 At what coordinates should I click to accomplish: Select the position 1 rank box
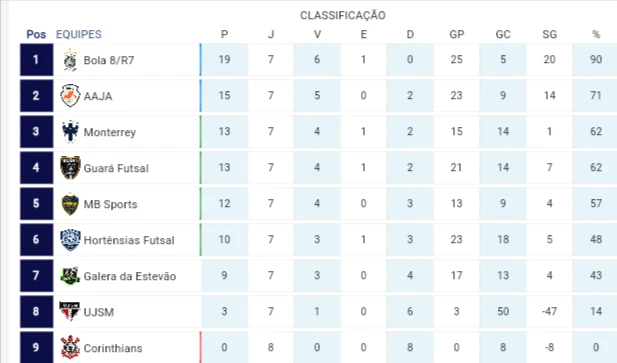37,60
